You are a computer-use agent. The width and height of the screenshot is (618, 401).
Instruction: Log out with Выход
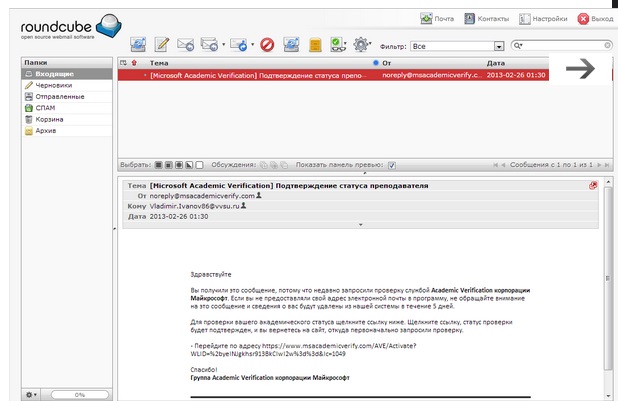coord(595,19)
